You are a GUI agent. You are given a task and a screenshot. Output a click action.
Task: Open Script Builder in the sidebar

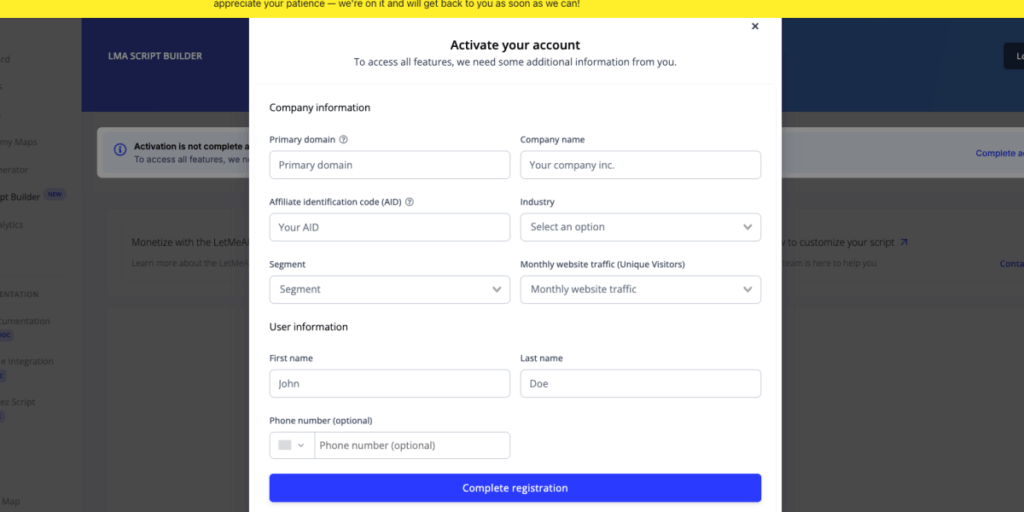pyautogui.click(x=20, y=197)
